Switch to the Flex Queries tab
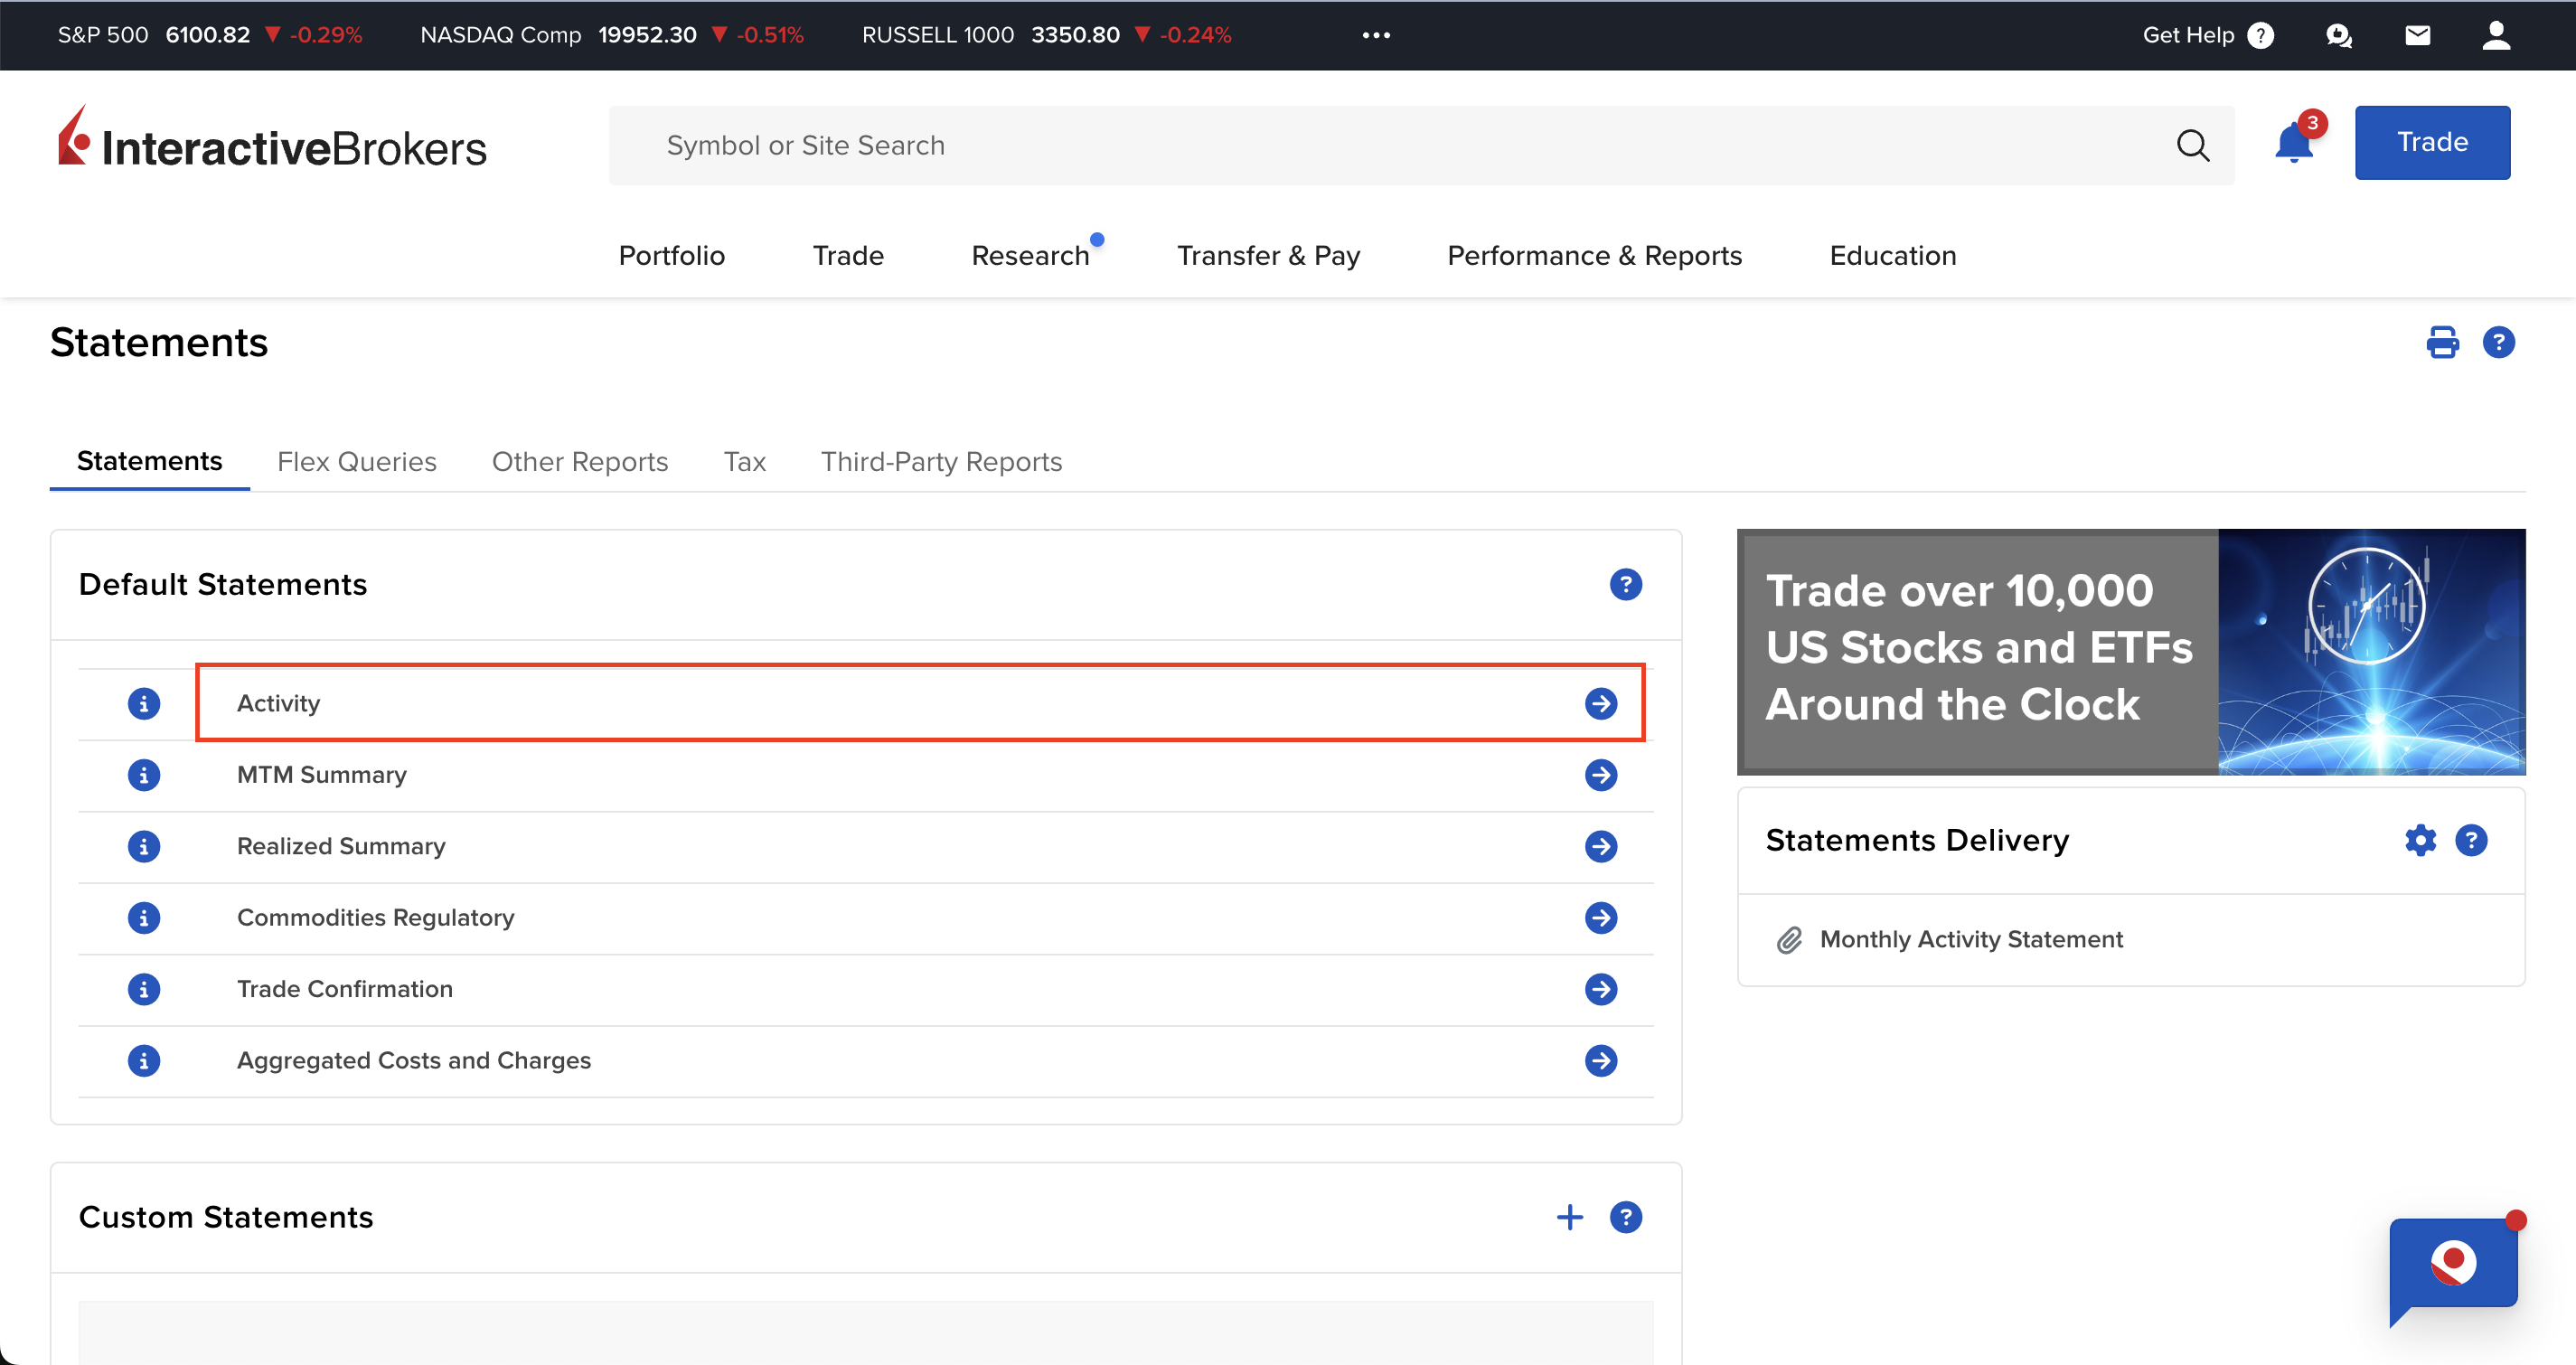This screenshot has height=1365, width=2576. tap(357, 462)
